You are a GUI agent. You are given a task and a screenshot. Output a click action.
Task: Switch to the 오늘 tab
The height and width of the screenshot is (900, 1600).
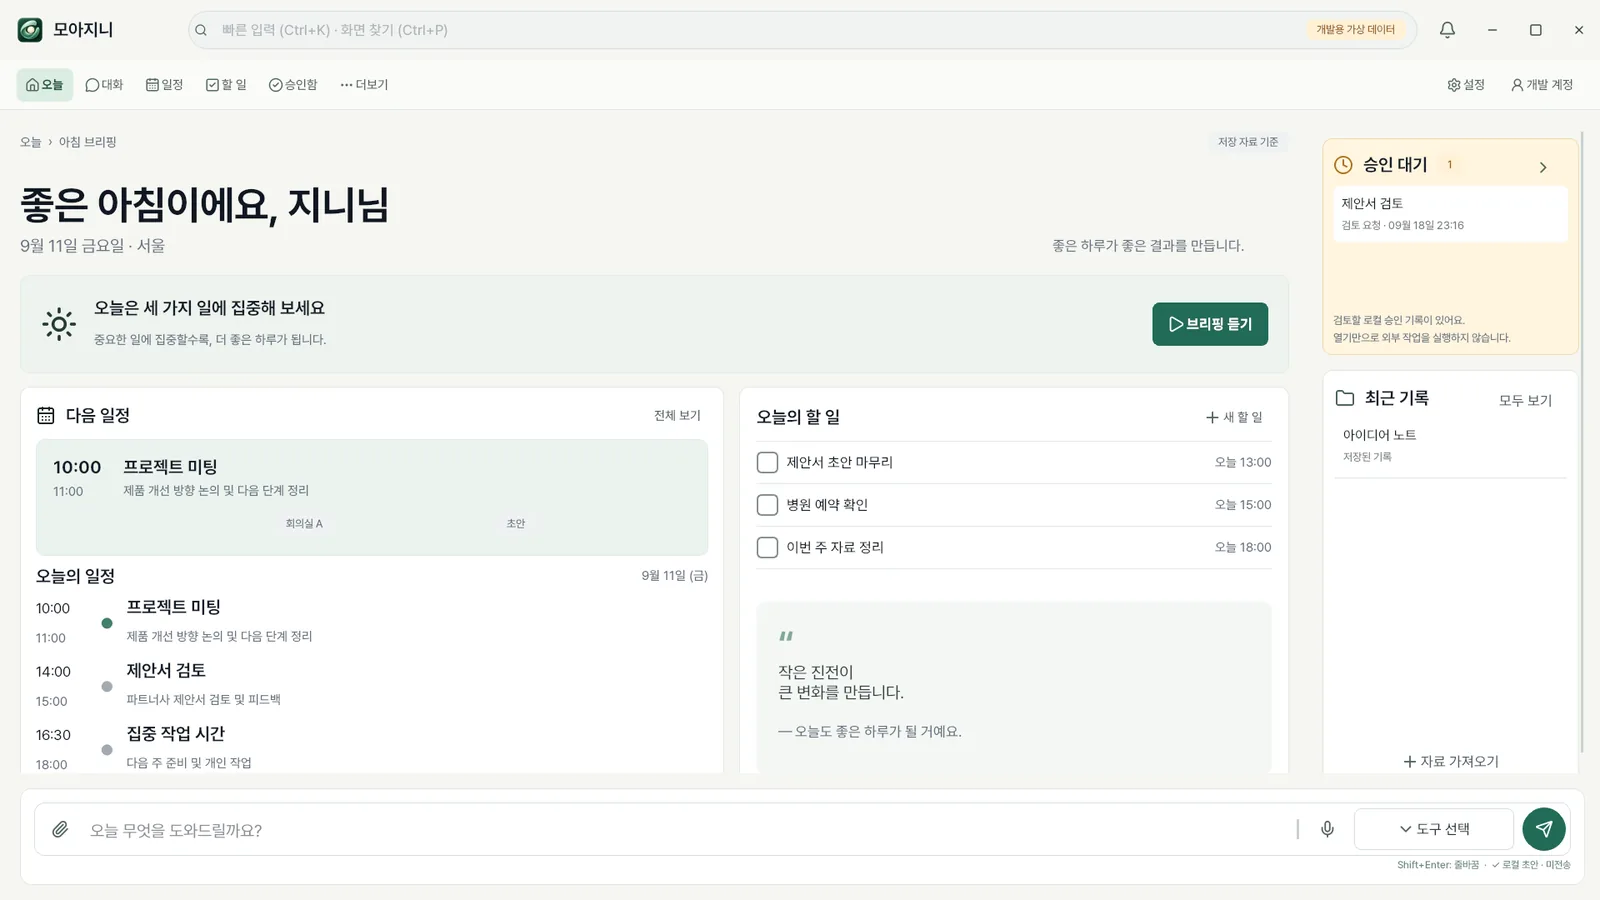pos(45,85)
